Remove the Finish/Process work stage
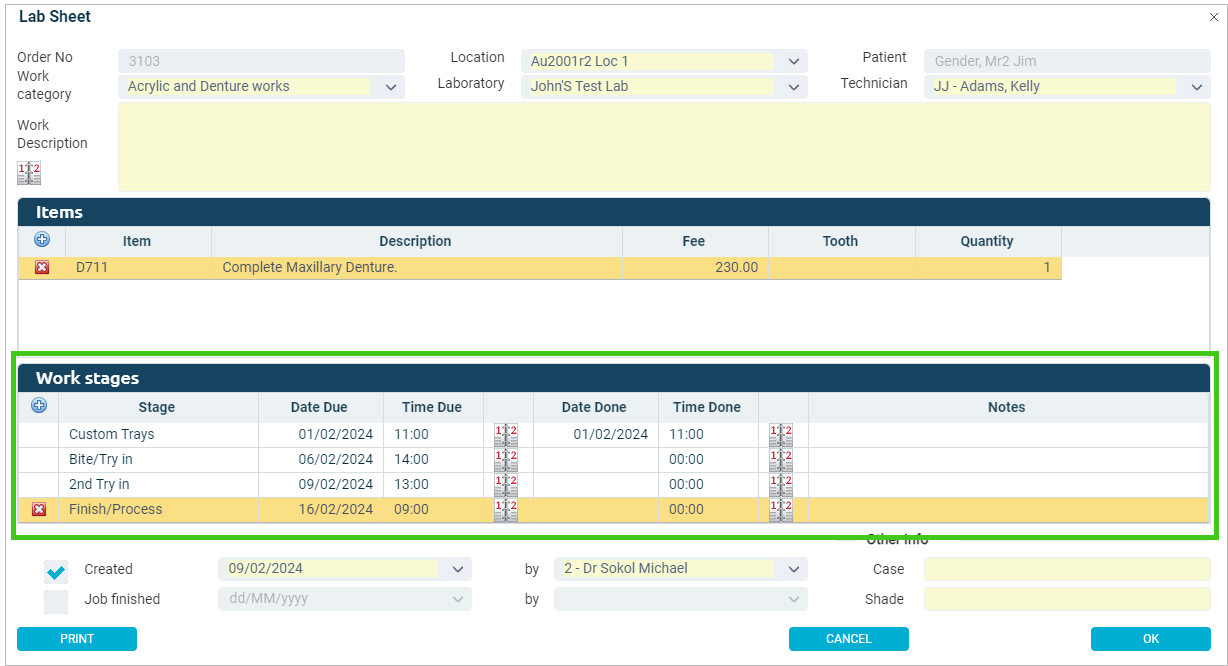 (x=39, y=509)
